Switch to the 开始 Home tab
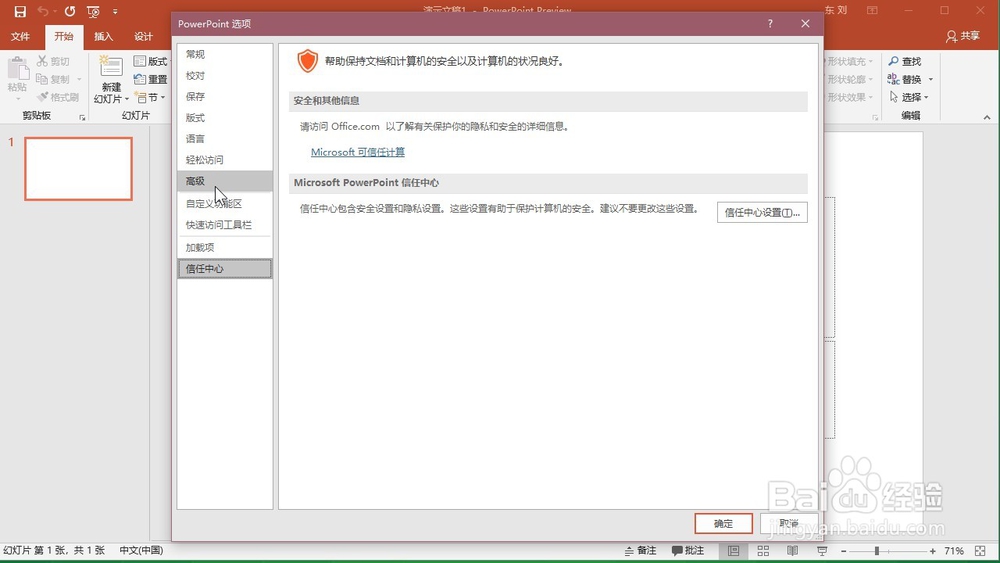This screenshot has width=1000, height=563. 64,36
